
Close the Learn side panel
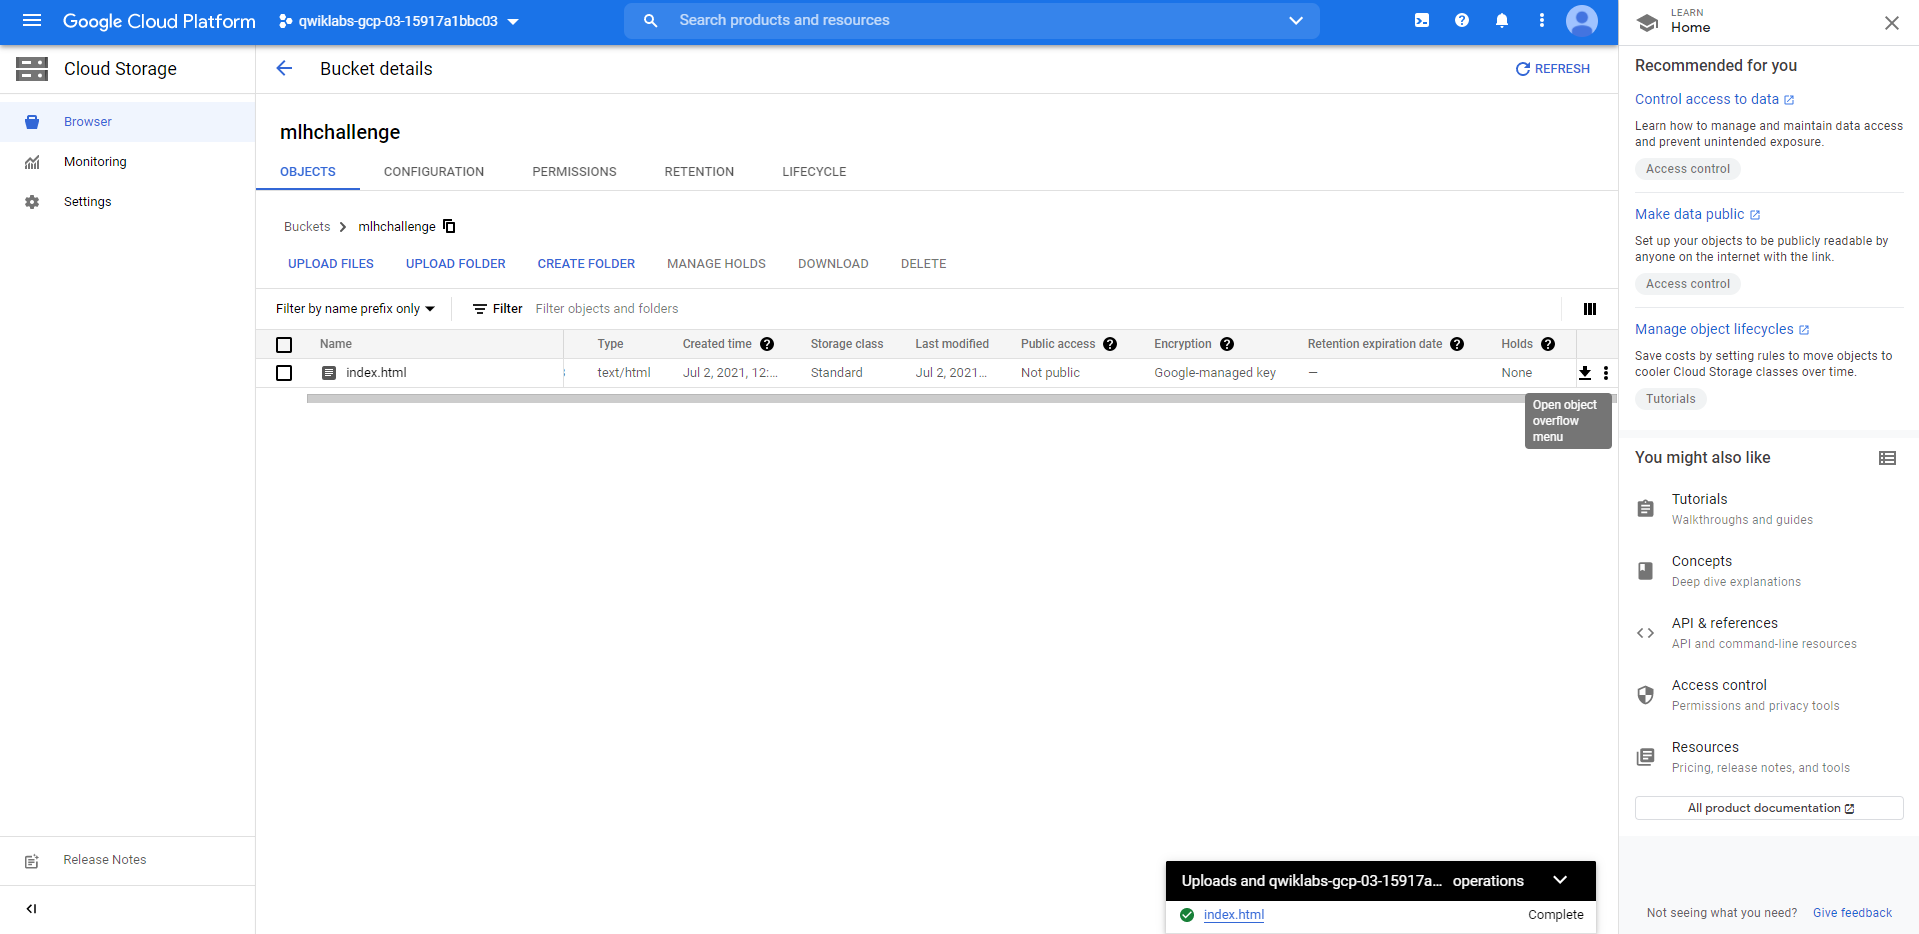click(1892, 23)
